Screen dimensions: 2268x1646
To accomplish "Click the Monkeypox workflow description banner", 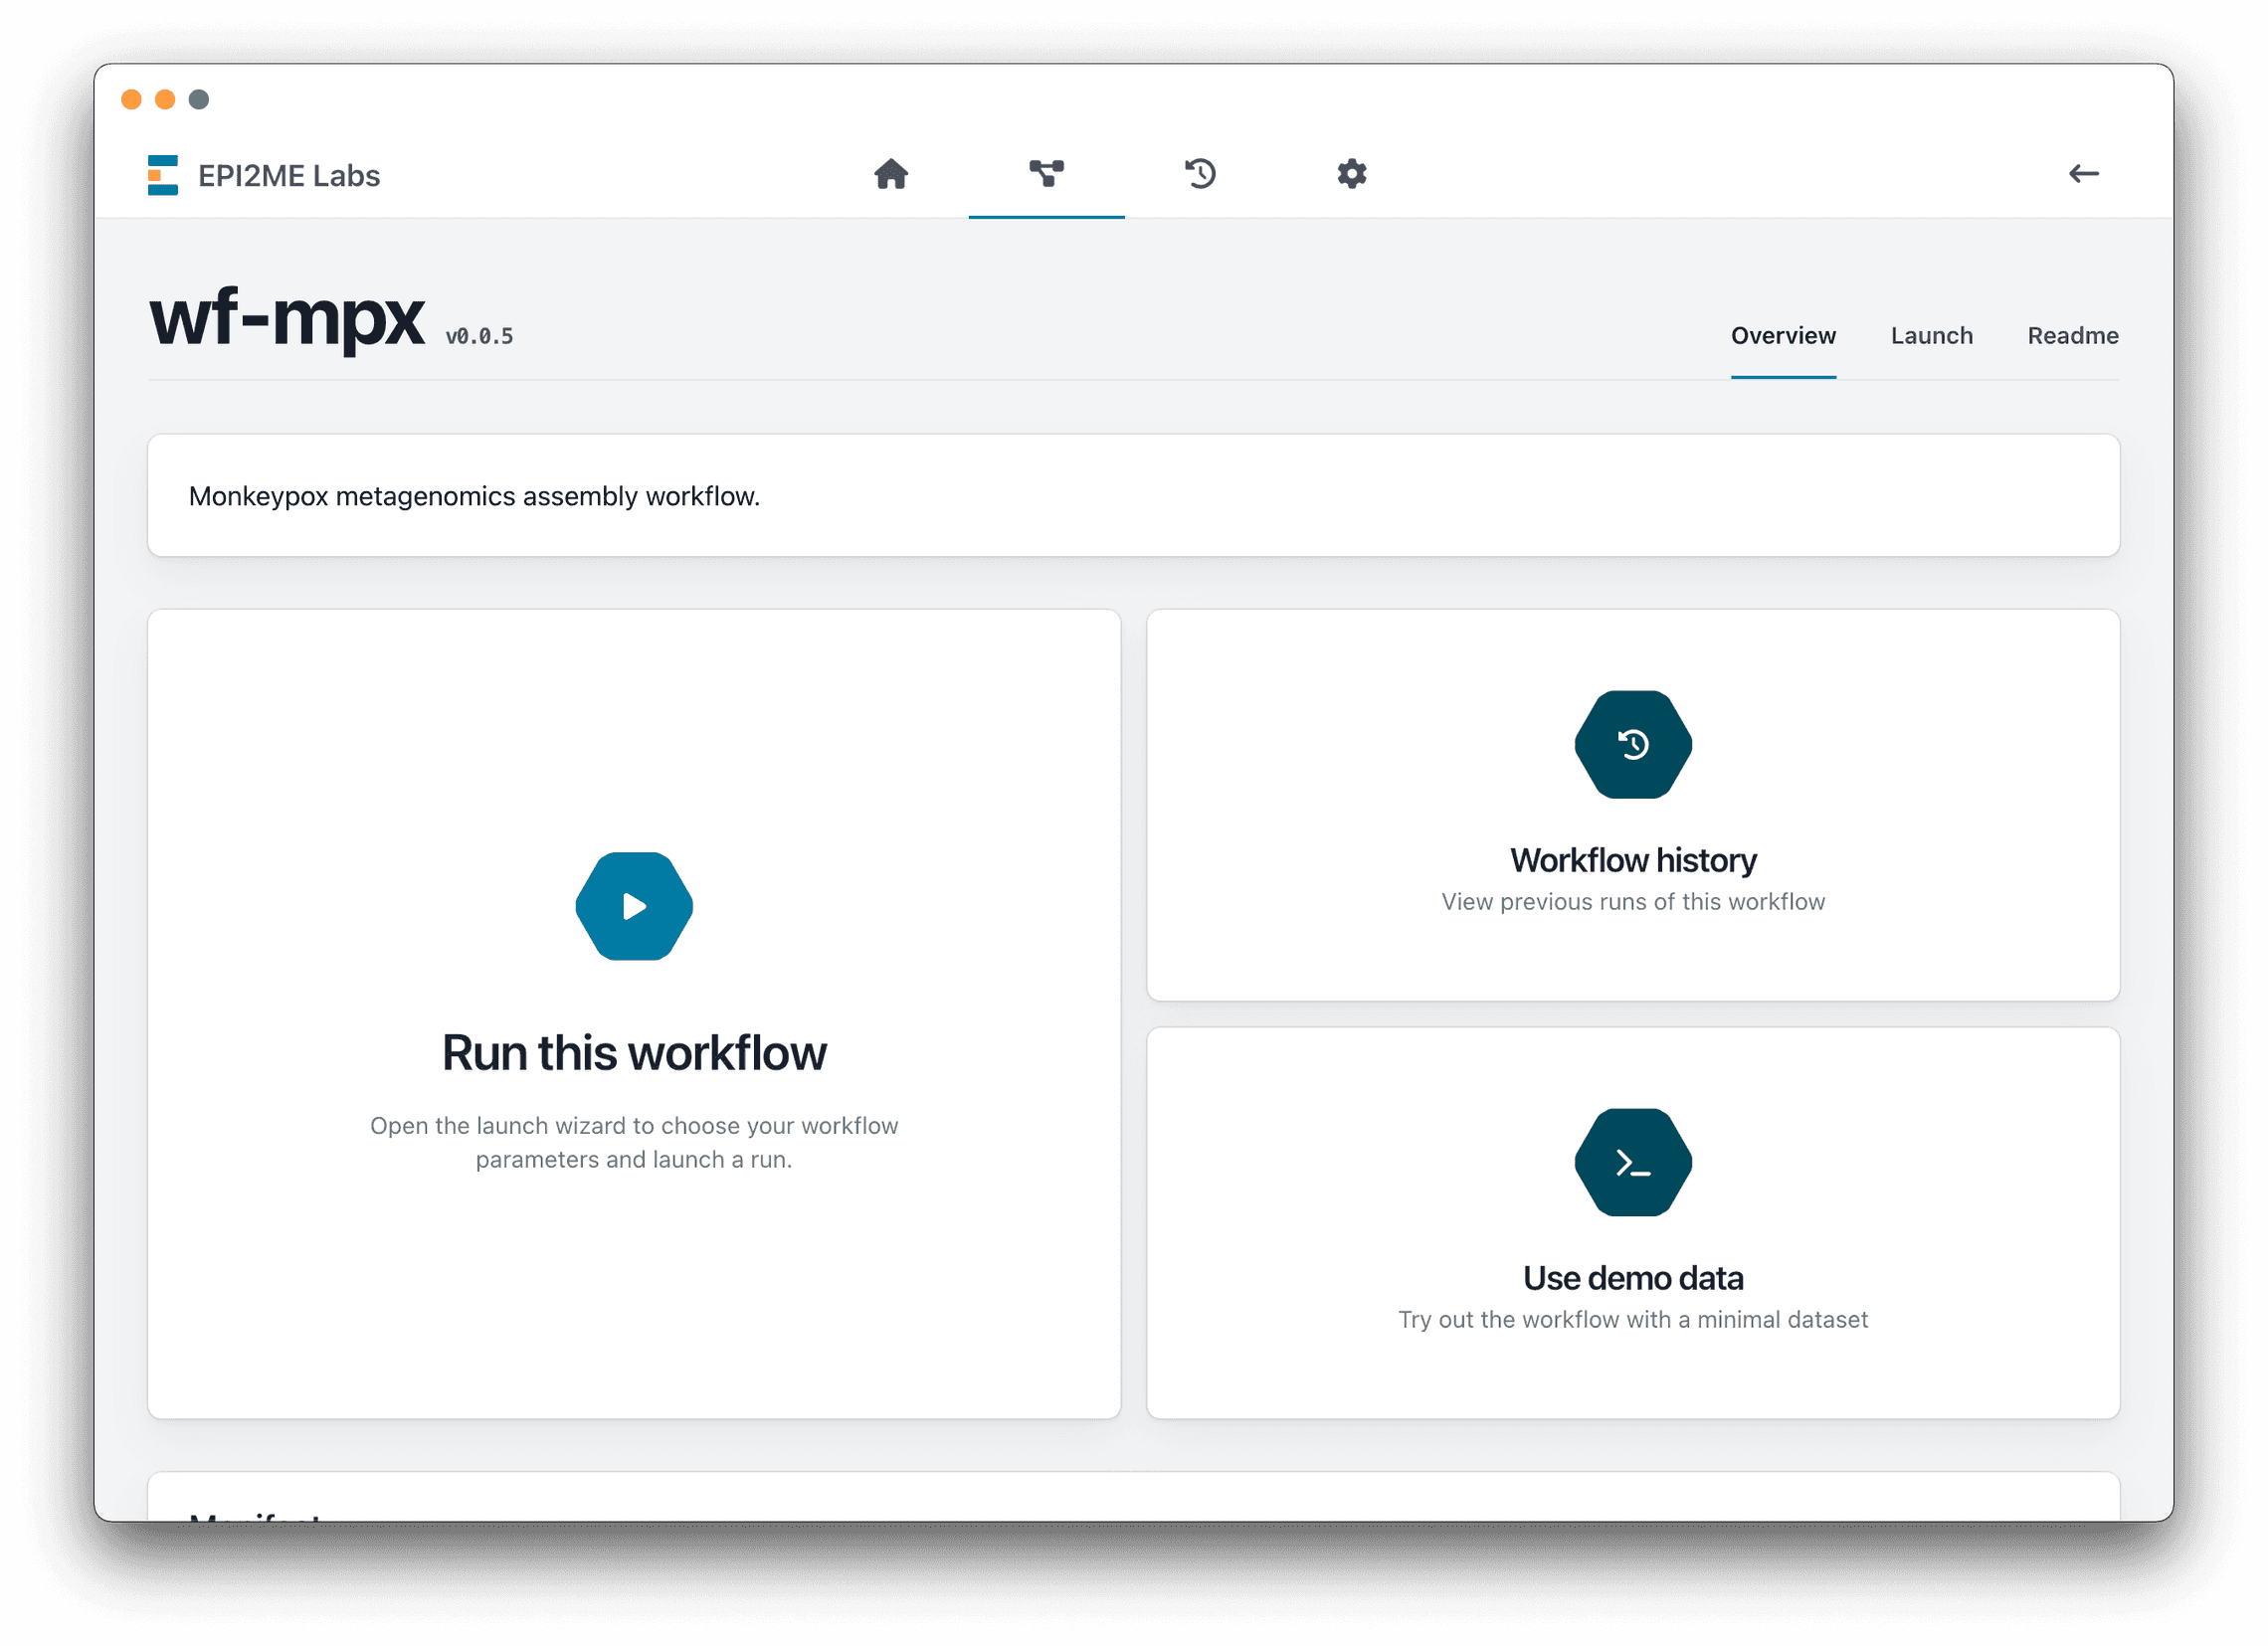I will click(1133, 494).
